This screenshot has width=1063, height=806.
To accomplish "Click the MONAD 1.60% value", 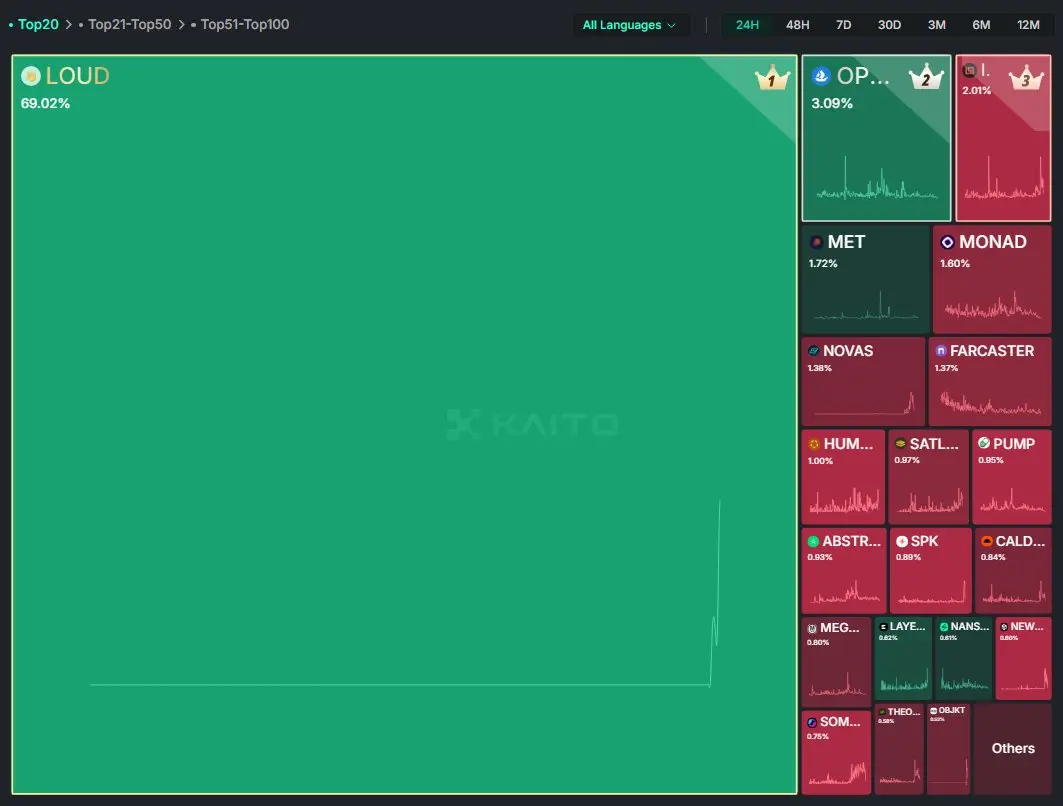I will (x=955, y=264).
